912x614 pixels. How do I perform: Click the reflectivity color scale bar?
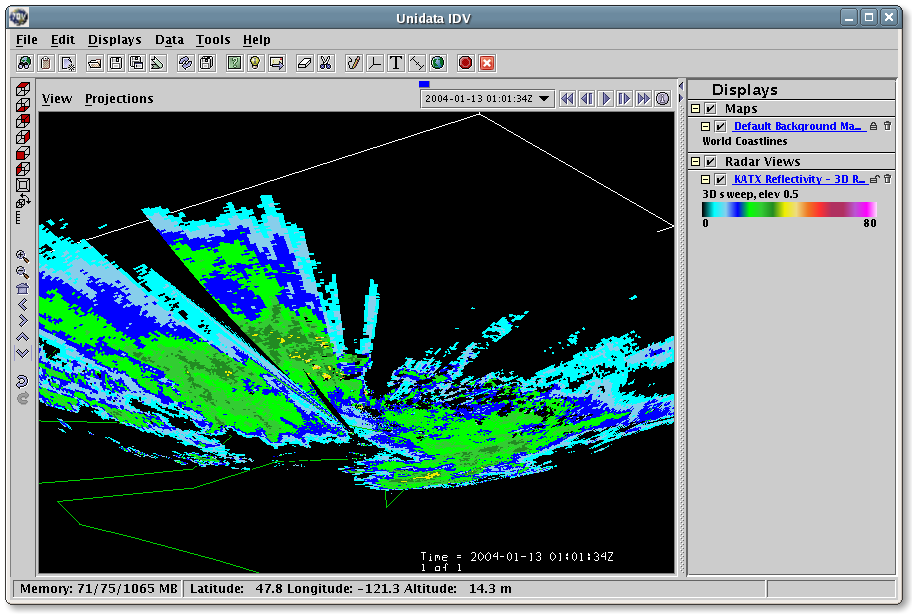point(789,209)
